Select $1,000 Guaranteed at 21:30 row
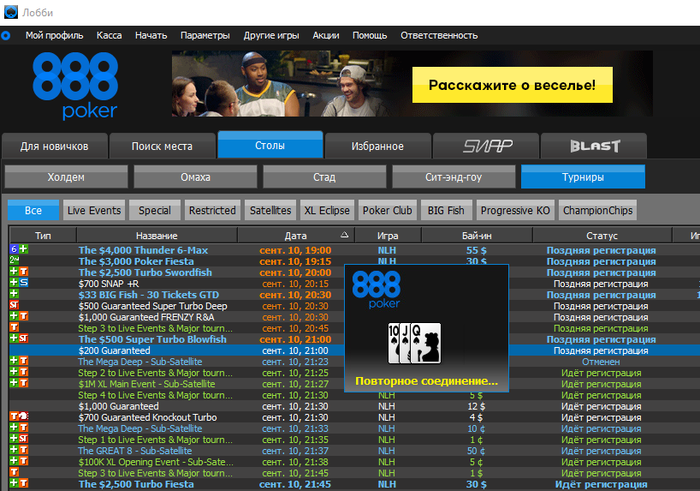700x491 pixels. point(354,406)
